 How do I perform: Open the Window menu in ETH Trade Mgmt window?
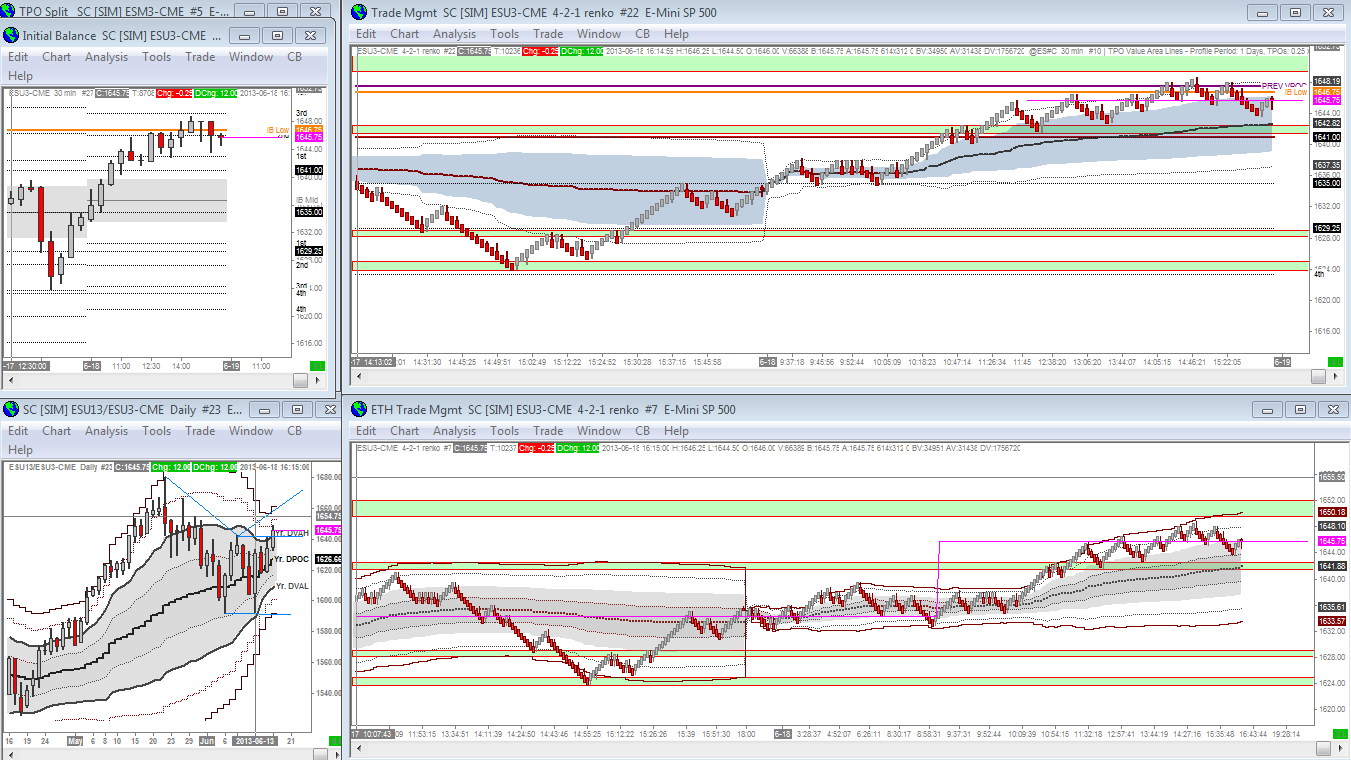[598, 431]
